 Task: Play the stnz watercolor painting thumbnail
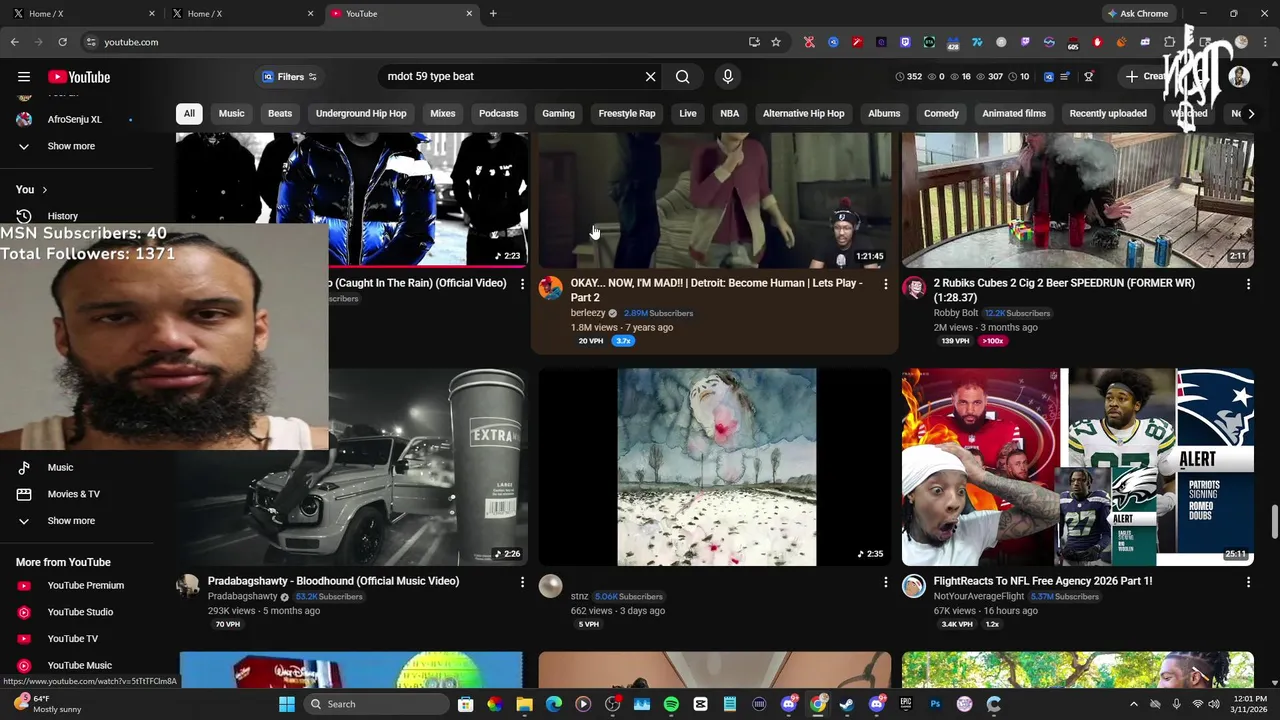(x=714, y=467)
